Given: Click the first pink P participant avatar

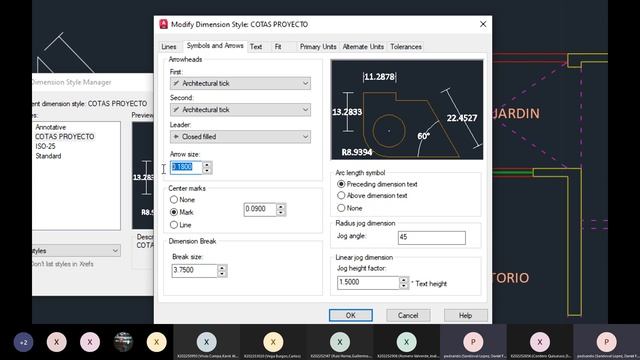Looking at the screenshot, I should pos(473,342).
